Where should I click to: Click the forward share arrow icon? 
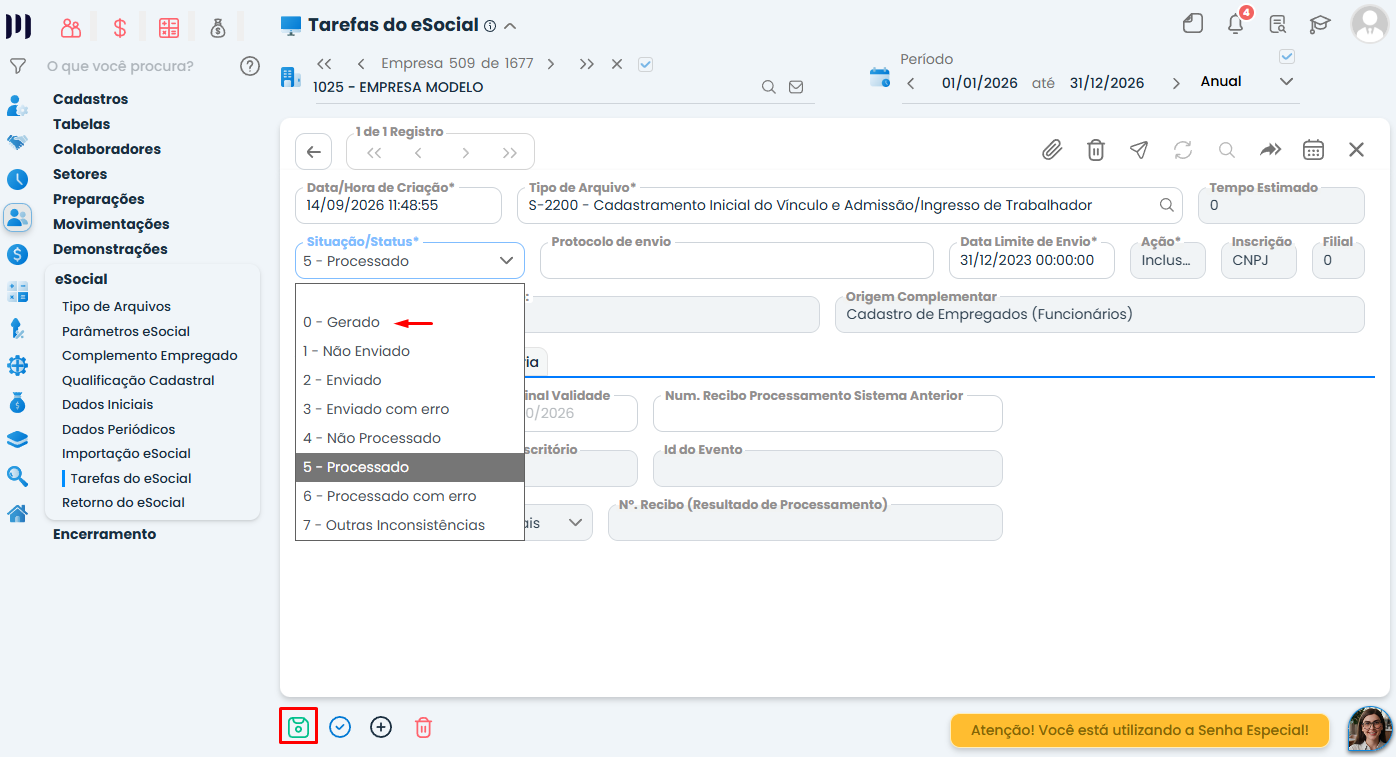tap(1270, 150)
